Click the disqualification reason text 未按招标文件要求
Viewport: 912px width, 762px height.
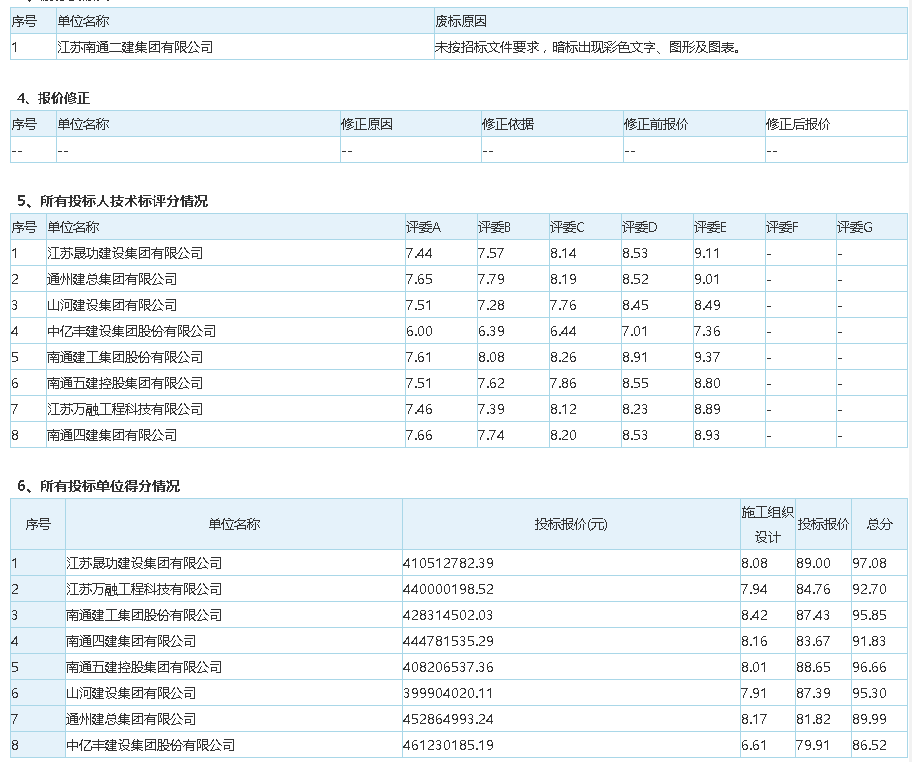tap(487, 47)
